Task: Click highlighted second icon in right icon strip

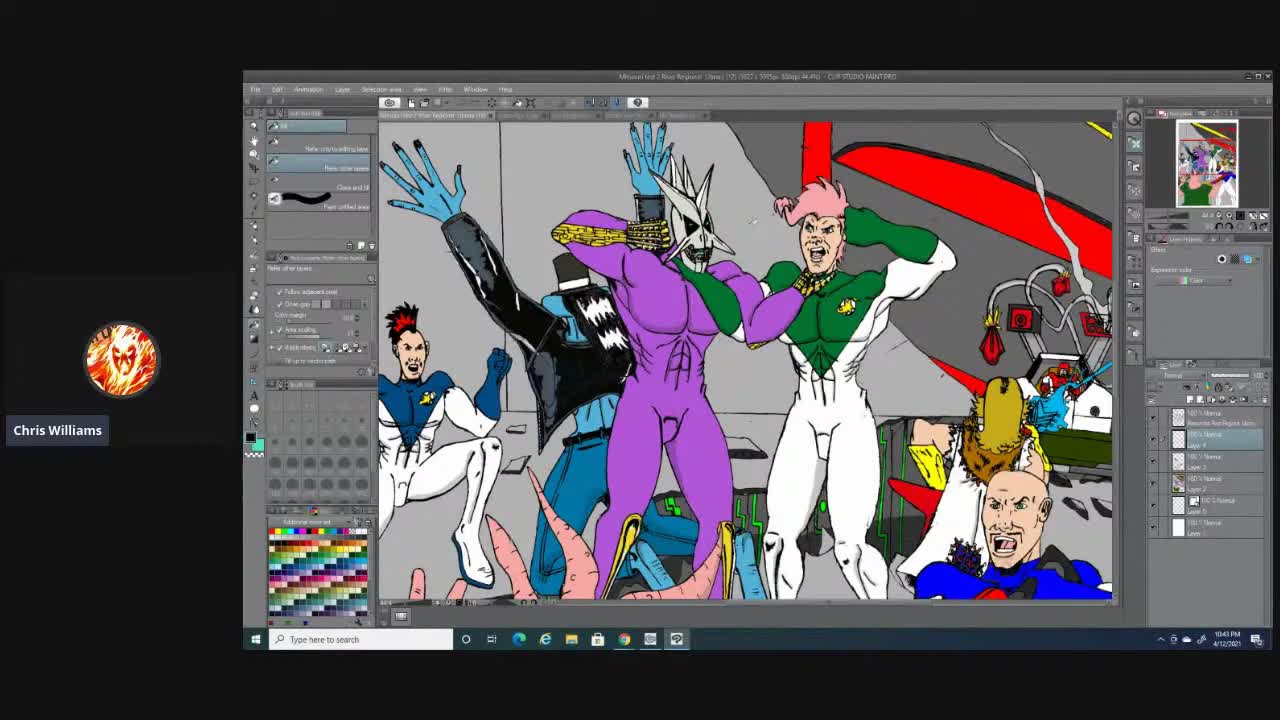Action: pos(1134,143)
